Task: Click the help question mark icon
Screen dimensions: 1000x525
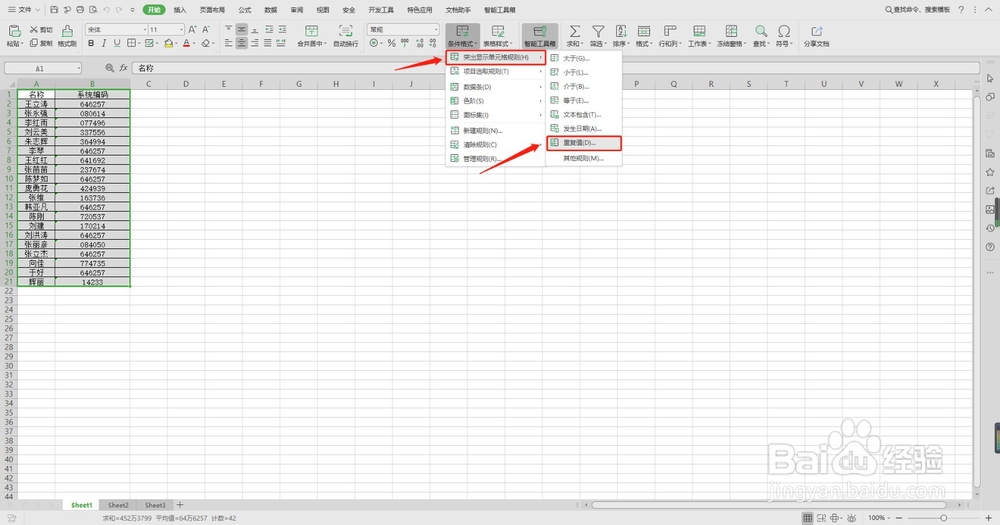Action: click(x=961, y=10)
